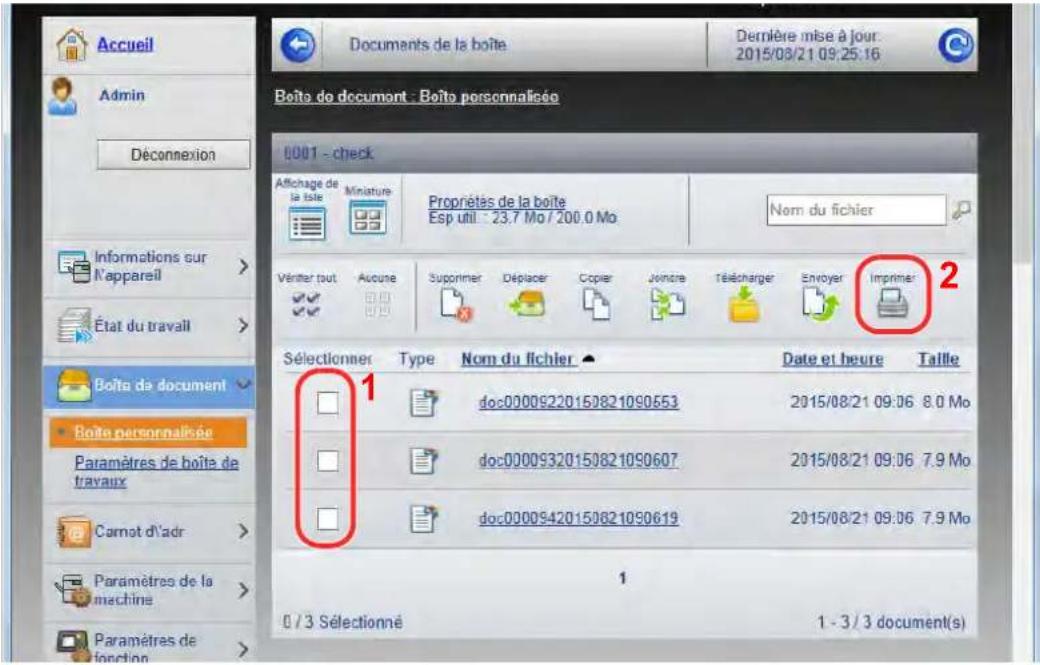Expand État du travail chevron
The width and height of the screenshot is (1040, 665).
pos(243,326)
